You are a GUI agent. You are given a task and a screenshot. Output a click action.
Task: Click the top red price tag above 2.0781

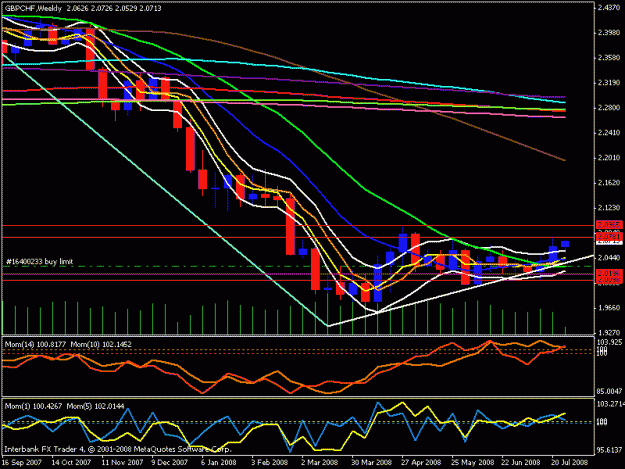coord(609,225)
